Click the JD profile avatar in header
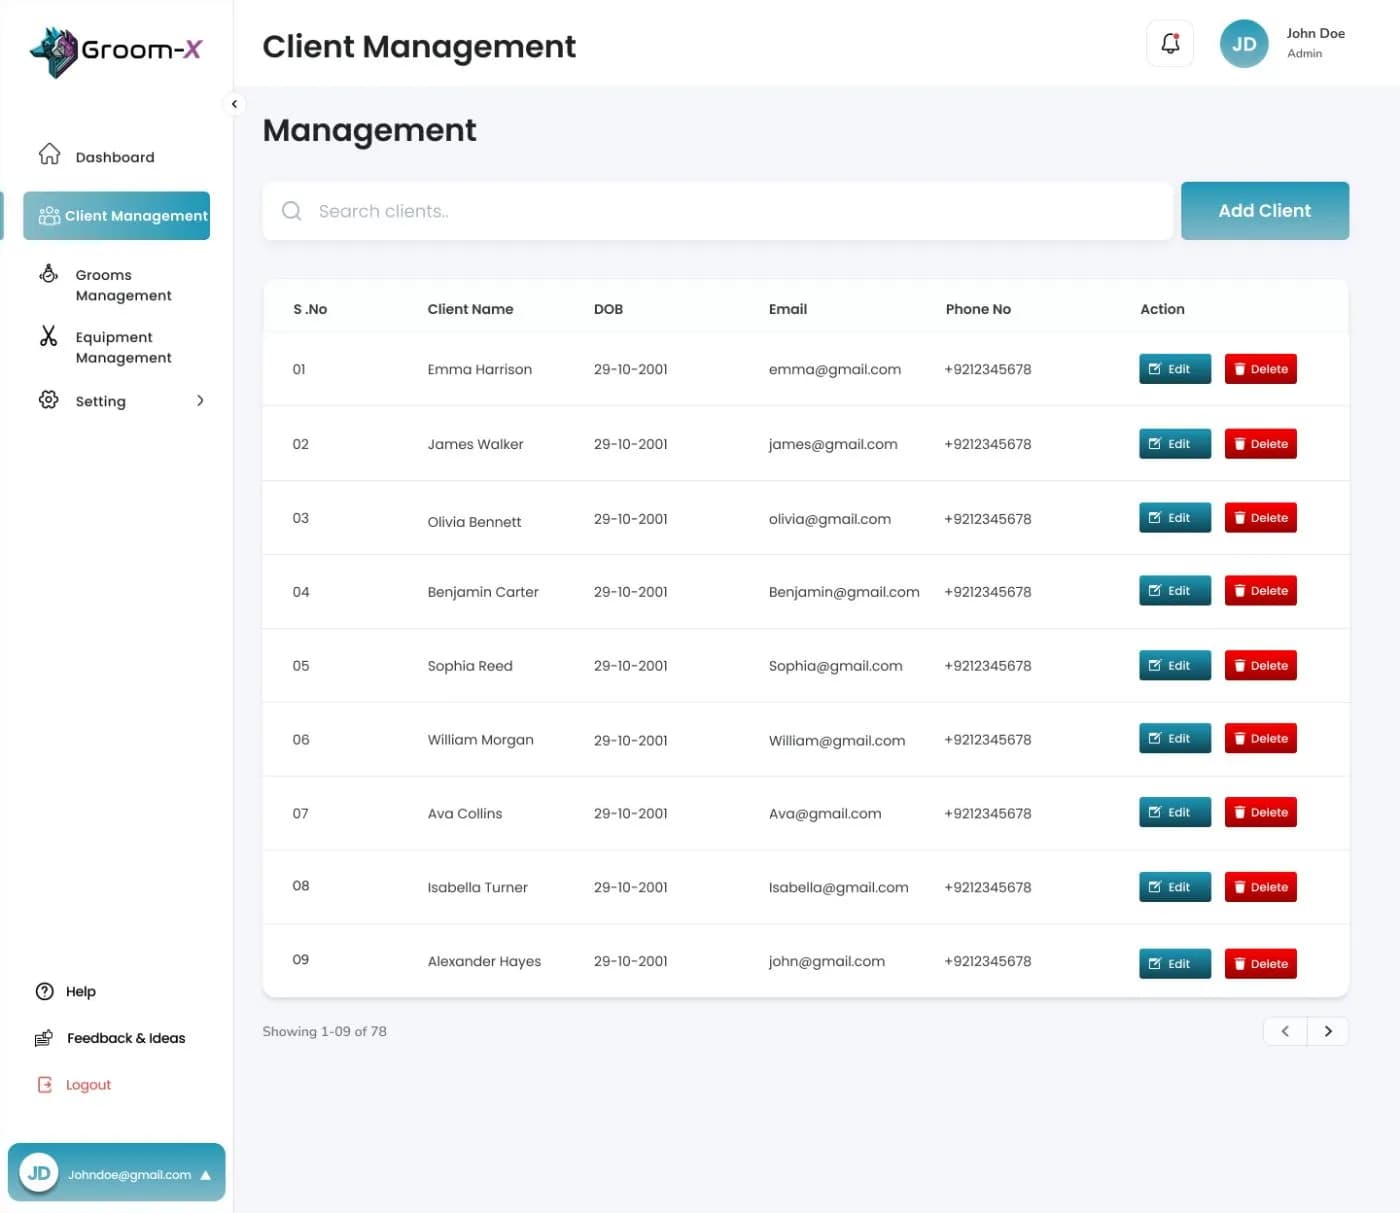1400x1213 pixels. pyautogui.click(x=1244, y=44)
